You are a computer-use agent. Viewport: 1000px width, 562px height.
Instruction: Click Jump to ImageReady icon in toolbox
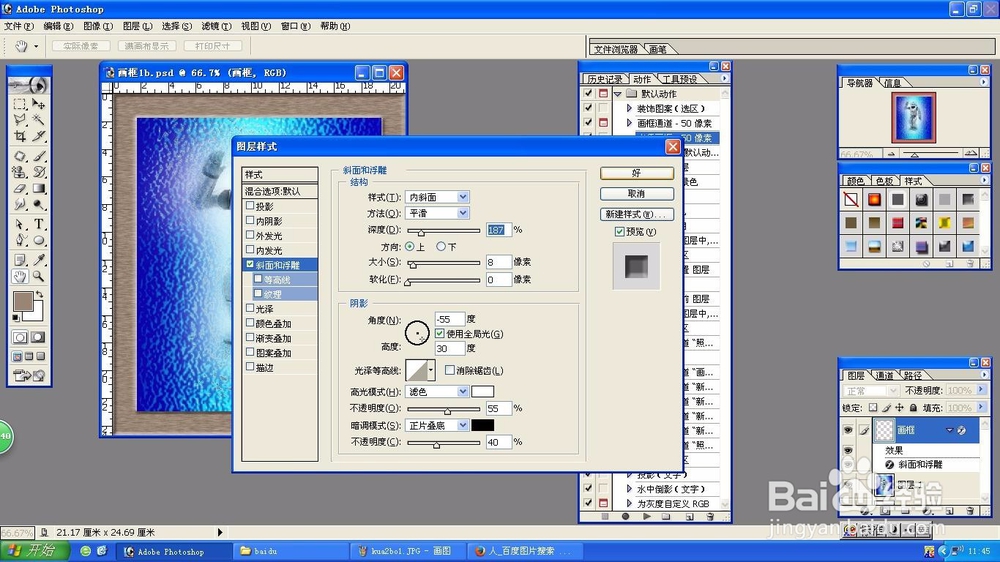click(29, 376)
